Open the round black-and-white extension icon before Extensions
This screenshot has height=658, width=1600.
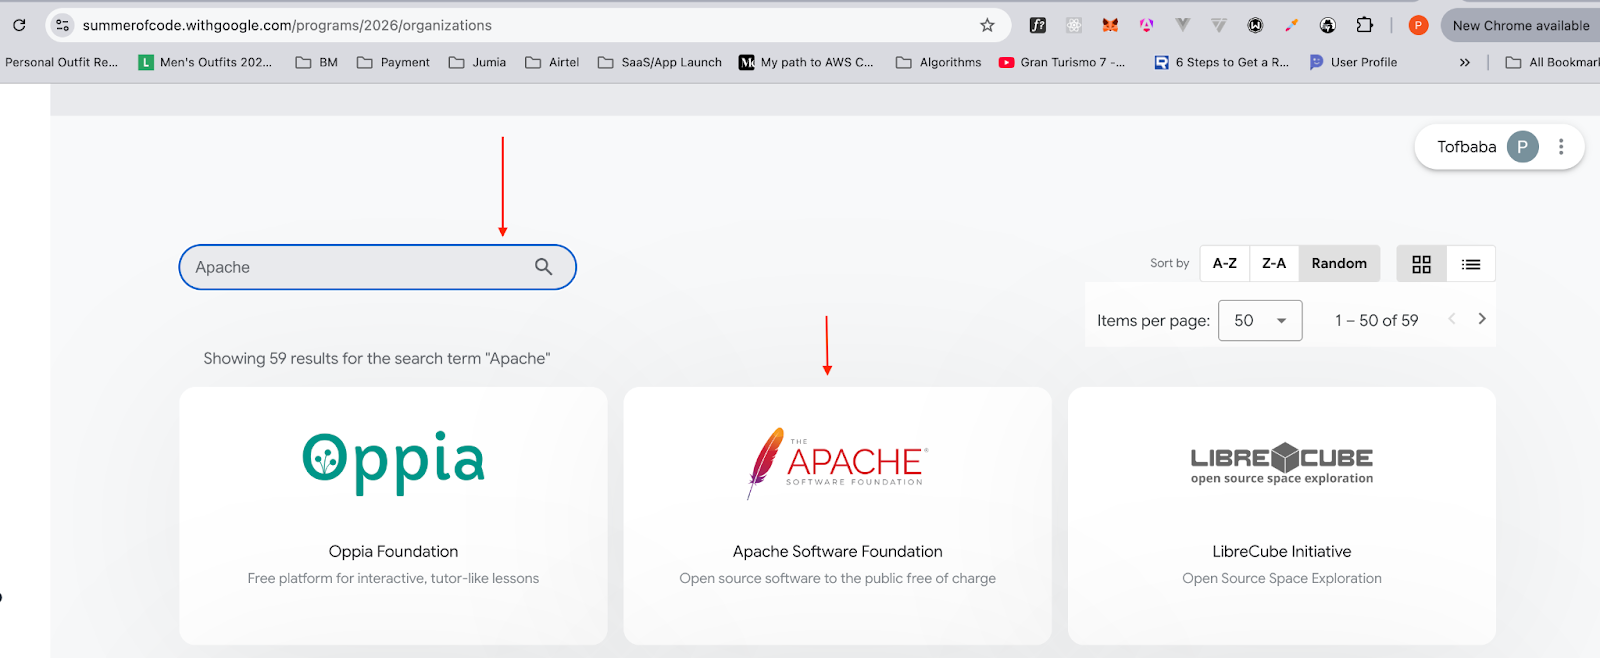(1328, 25)
